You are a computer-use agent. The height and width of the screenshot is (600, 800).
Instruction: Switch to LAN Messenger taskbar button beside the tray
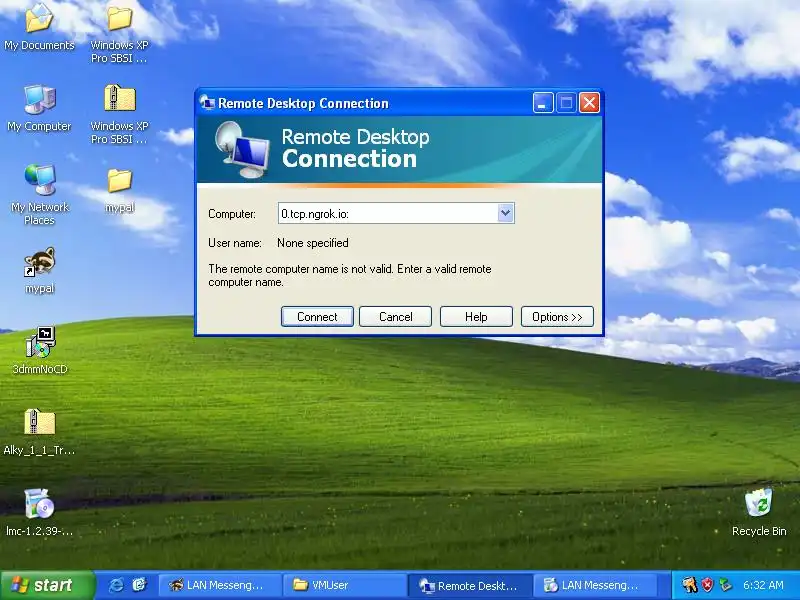click(595, 585)
